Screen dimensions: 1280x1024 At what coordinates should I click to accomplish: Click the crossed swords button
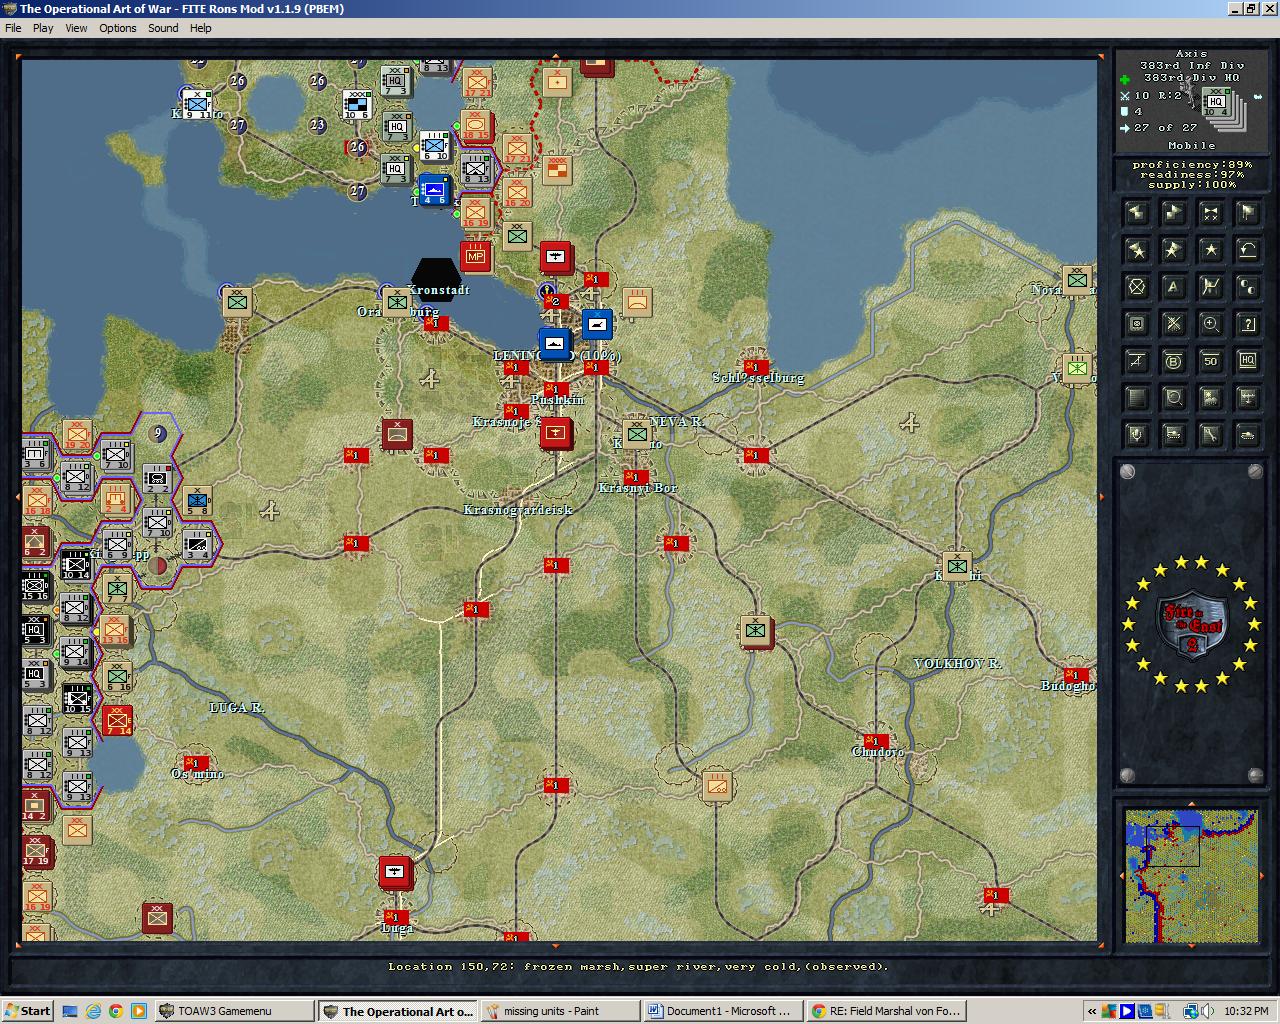pos(1173,324)
